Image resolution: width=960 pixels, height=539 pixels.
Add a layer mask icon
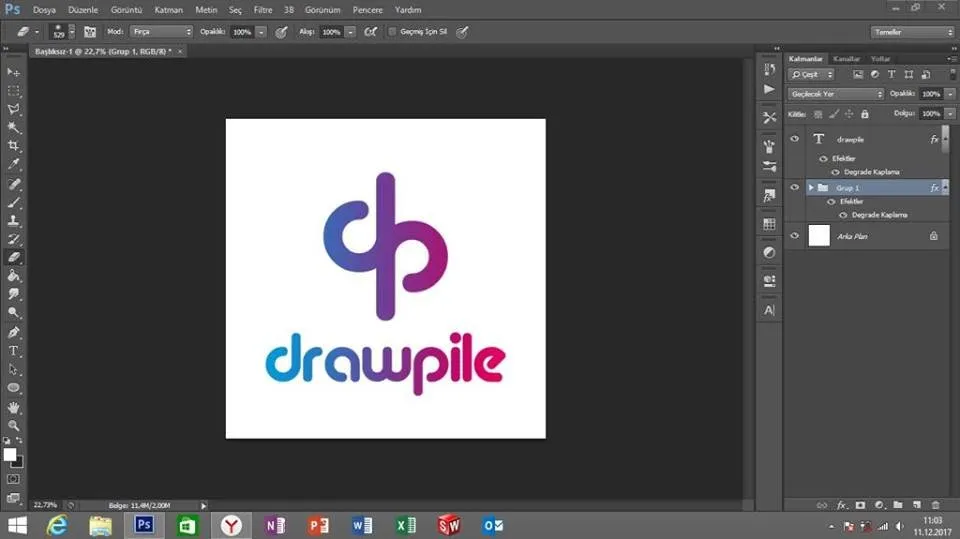tap(860, 505)
